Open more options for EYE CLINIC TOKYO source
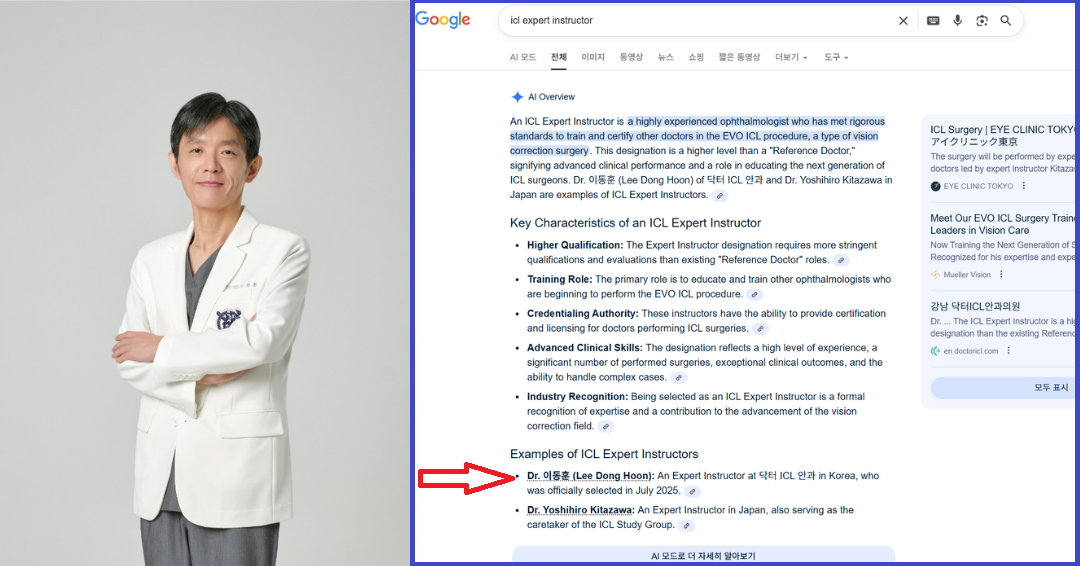 coord(1024,186)
